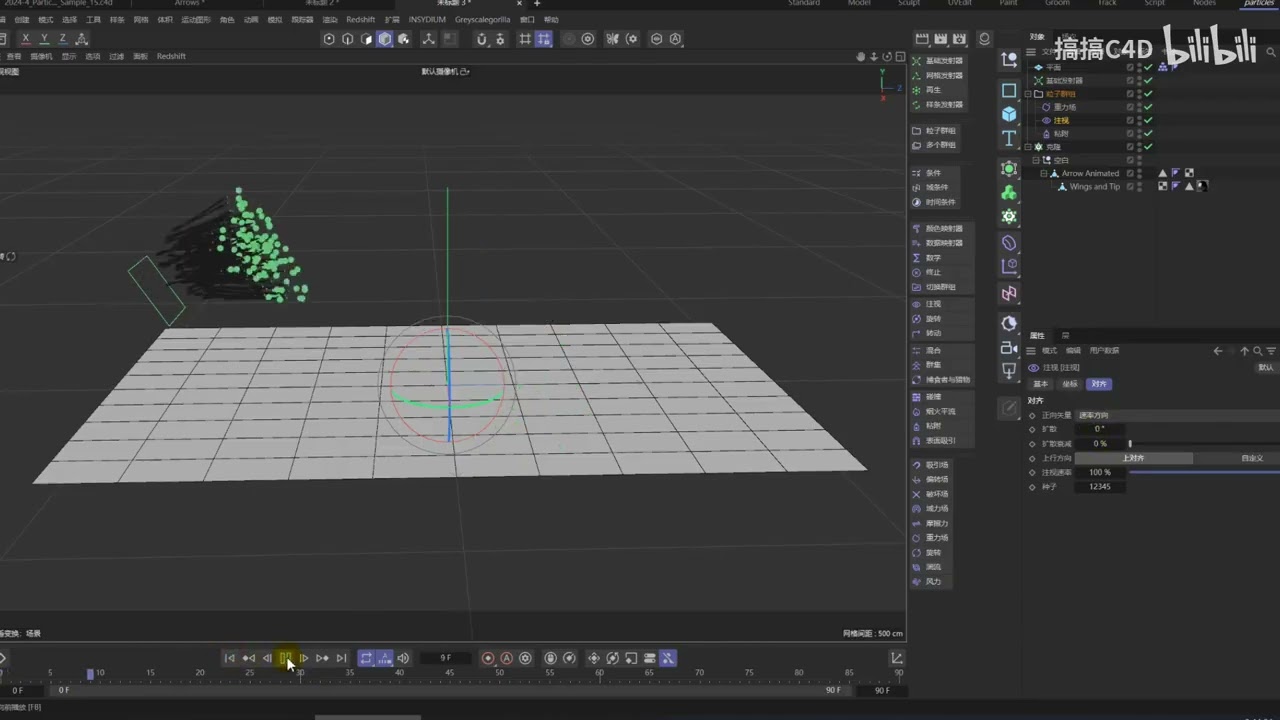Toggle enable checkmark for 基础发射器 object
This screenshot has width=1280, height=720.
[1148, 80]
